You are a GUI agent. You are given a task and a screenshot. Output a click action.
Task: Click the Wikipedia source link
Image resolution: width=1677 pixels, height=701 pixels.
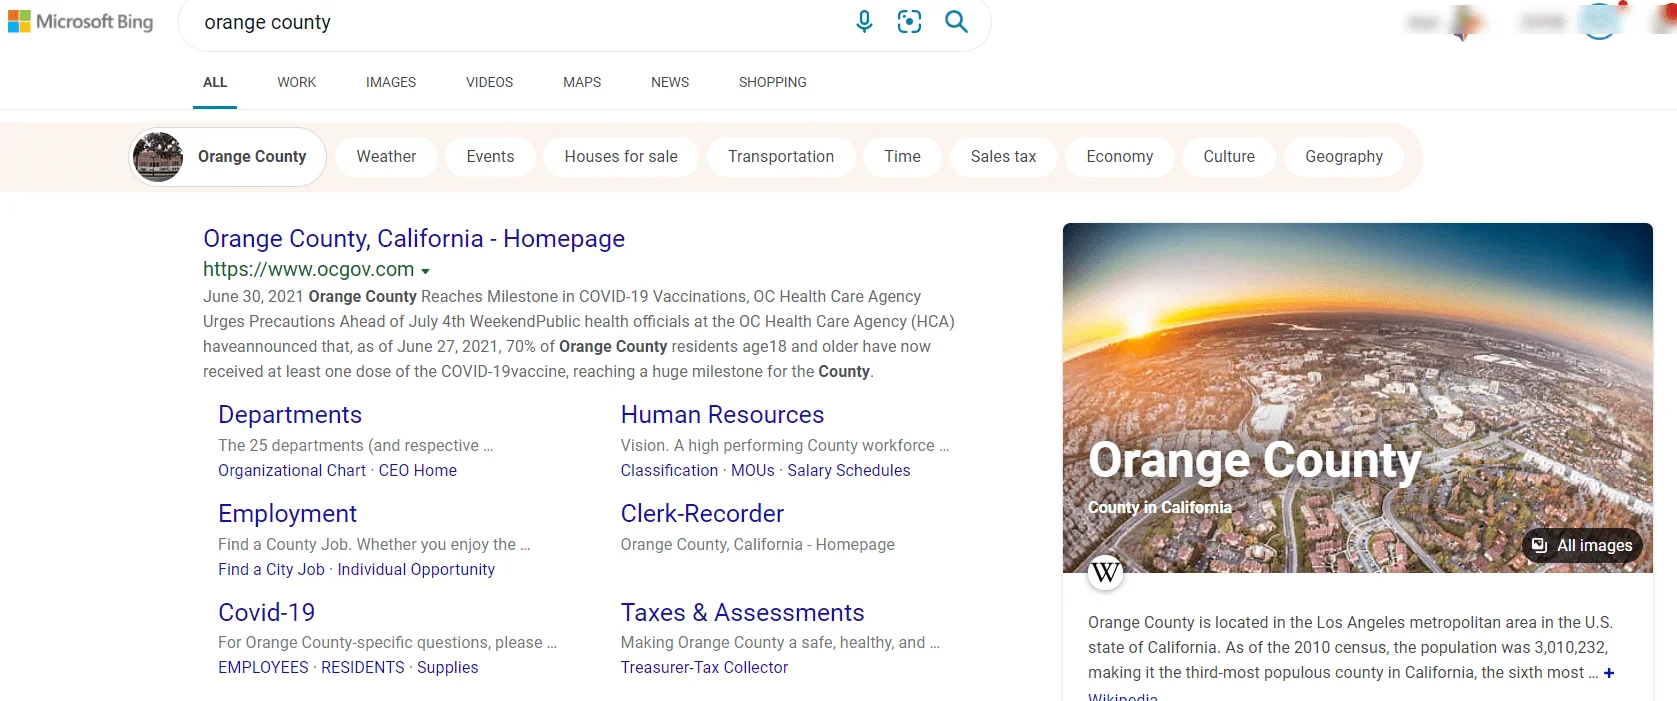pos(1122,696)
